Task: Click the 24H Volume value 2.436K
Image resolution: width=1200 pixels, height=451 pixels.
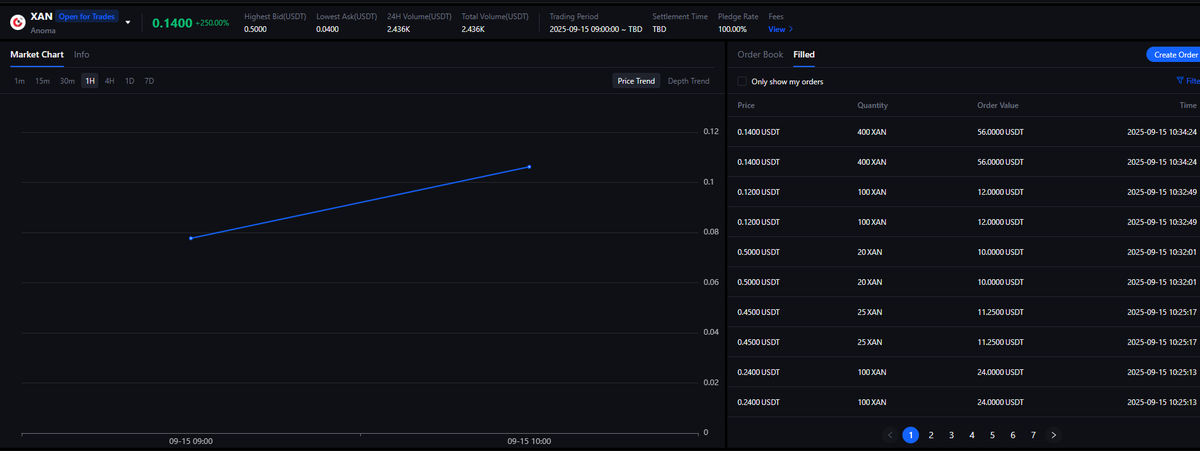Action: (x=399, y=29)
